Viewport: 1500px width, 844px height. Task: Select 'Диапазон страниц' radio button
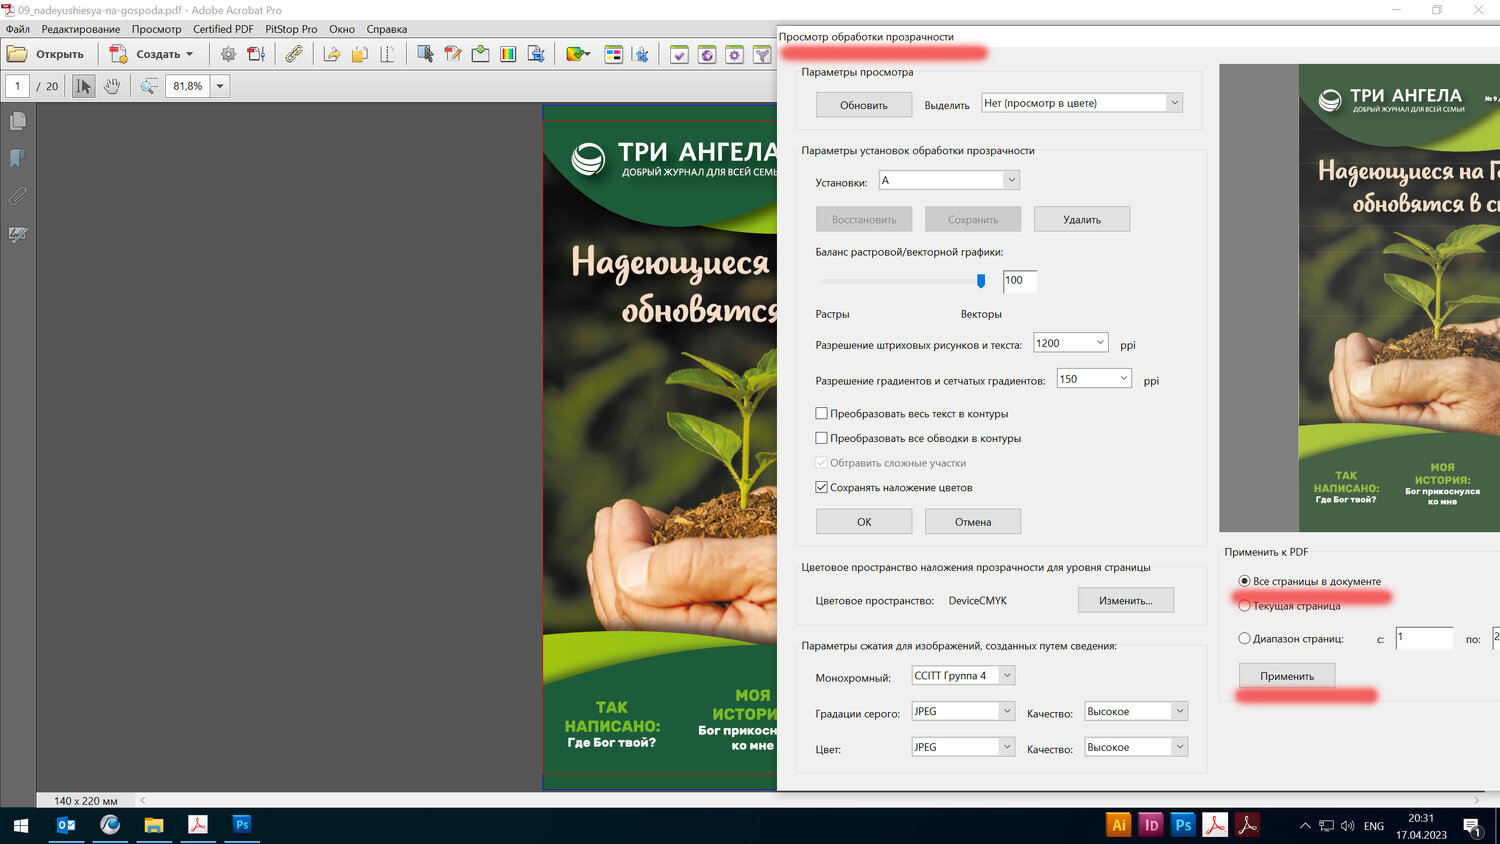[1245, 638]
